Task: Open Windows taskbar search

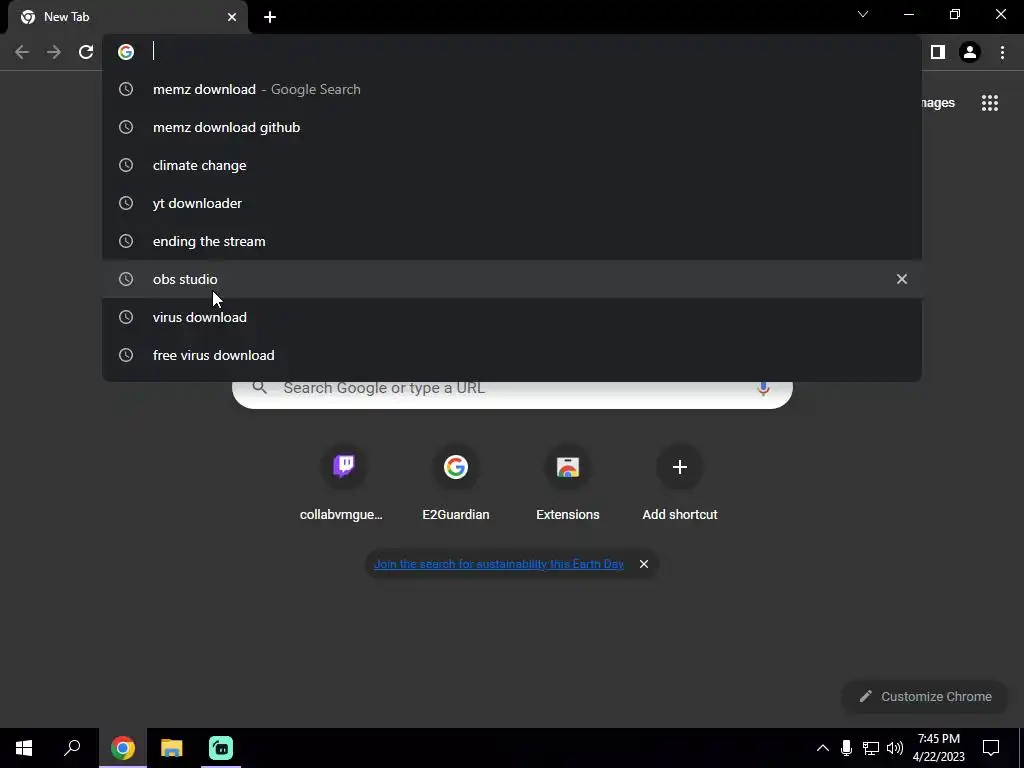Action: click(72, 748)
